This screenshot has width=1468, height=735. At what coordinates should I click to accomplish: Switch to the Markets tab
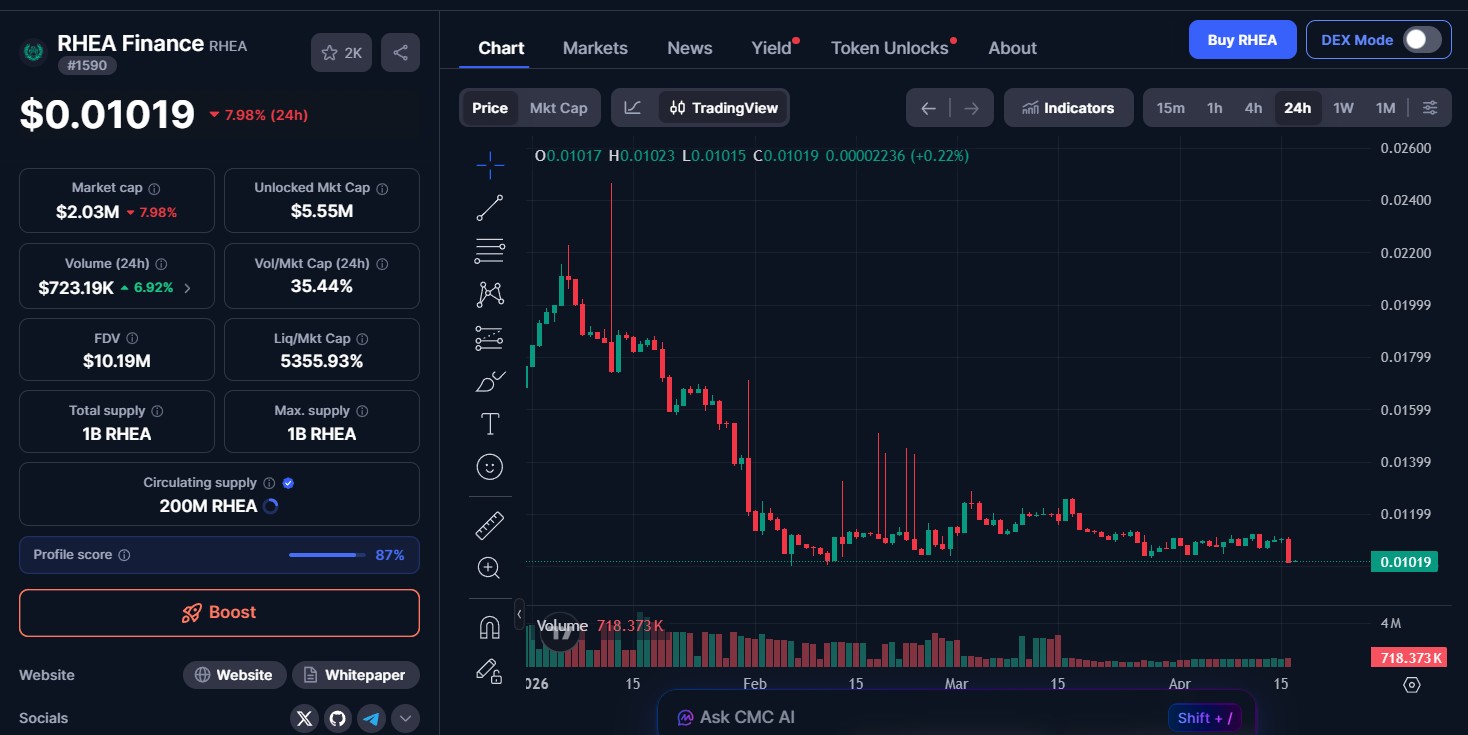coord(595,47)
